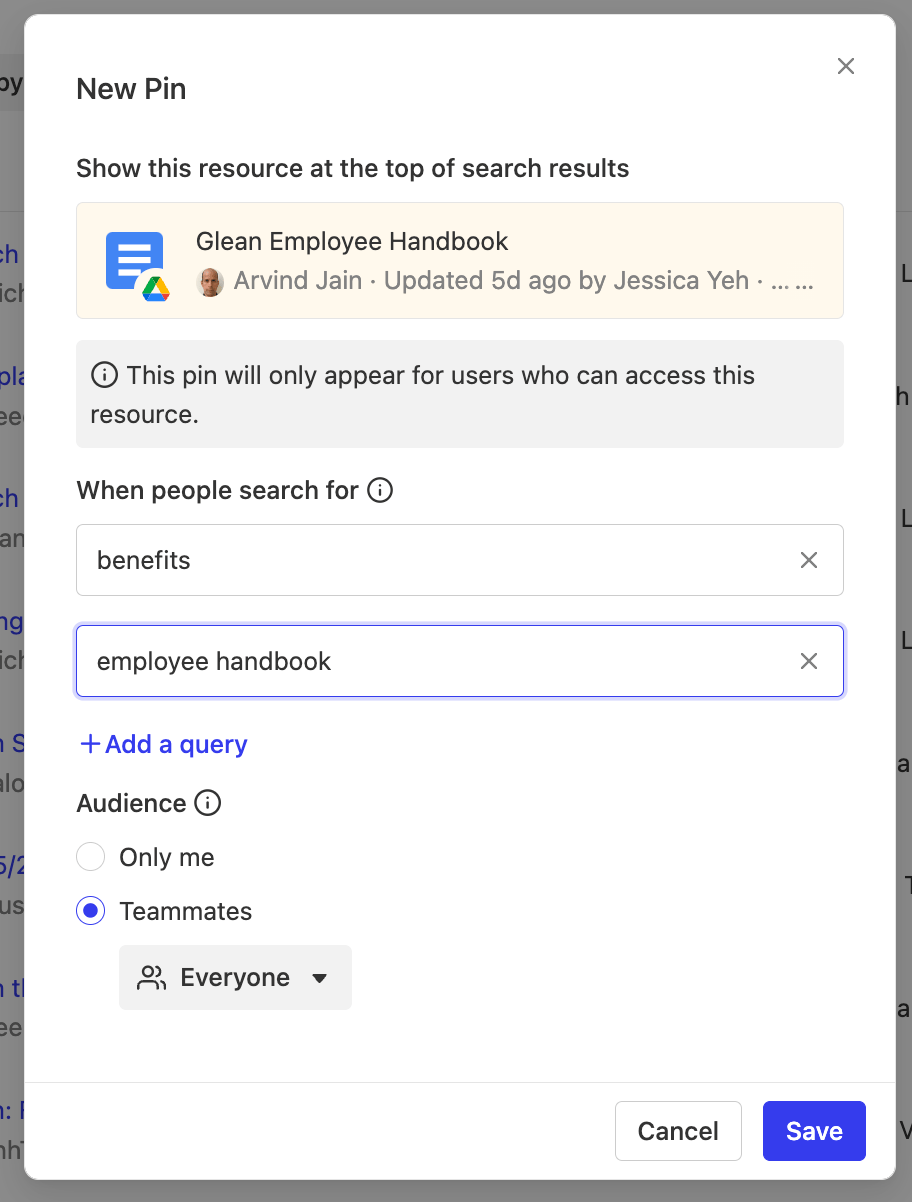Click the Save button
This screenshot has width=912, height=1202.
pyautogui.click(x=814, y=1131)
